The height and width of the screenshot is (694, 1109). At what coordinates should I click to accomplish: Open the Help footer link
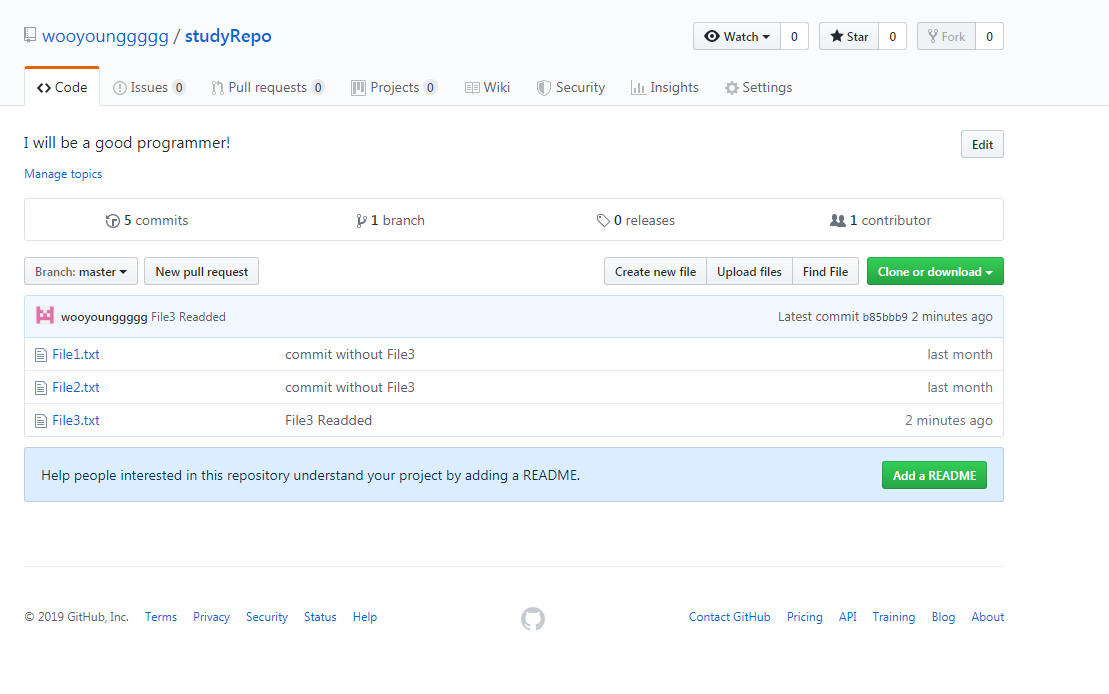[x=365, y=617]
